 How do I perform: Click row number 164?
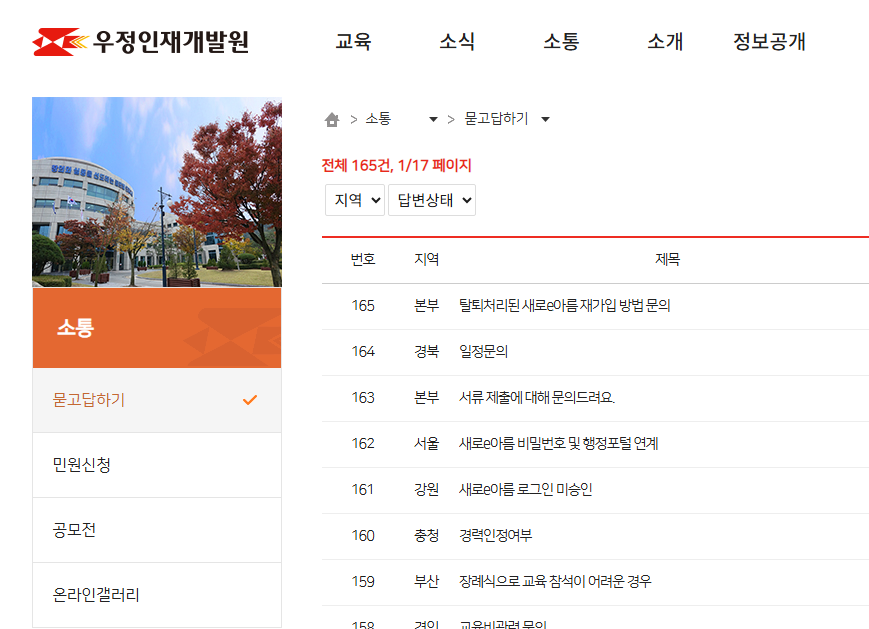click(x=363, y=351)
